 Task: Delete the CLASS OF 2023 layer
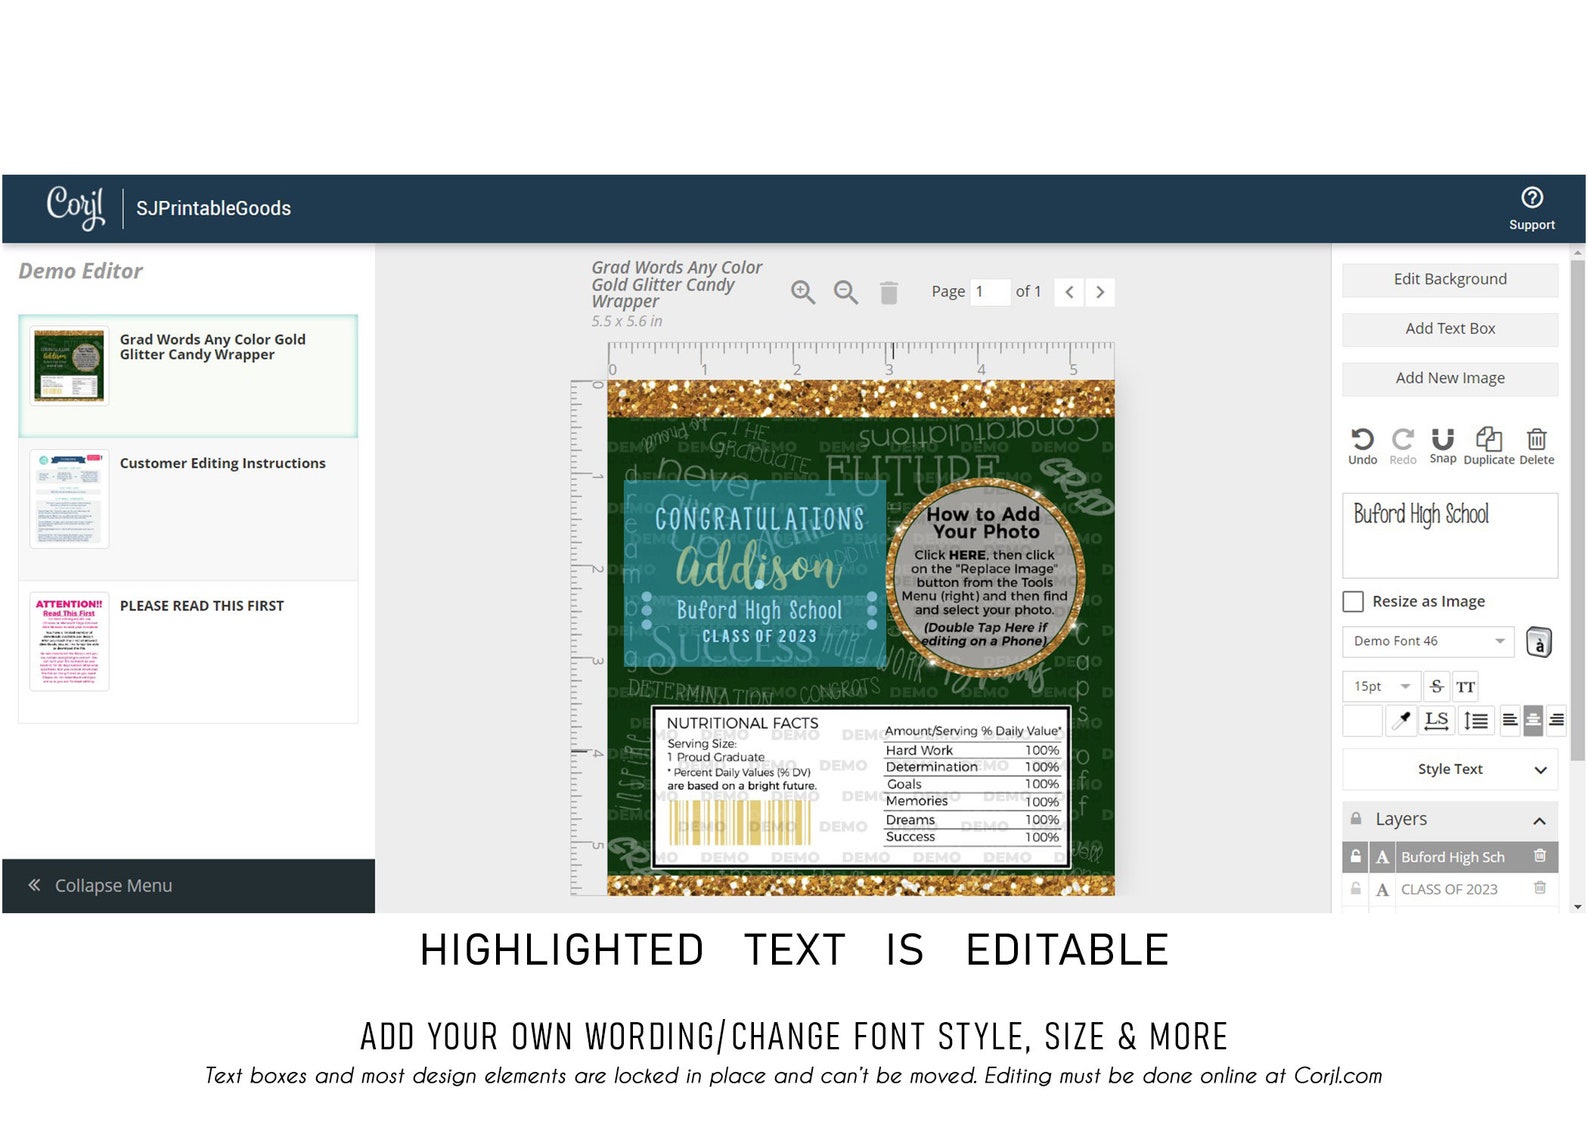[1540, 888]
